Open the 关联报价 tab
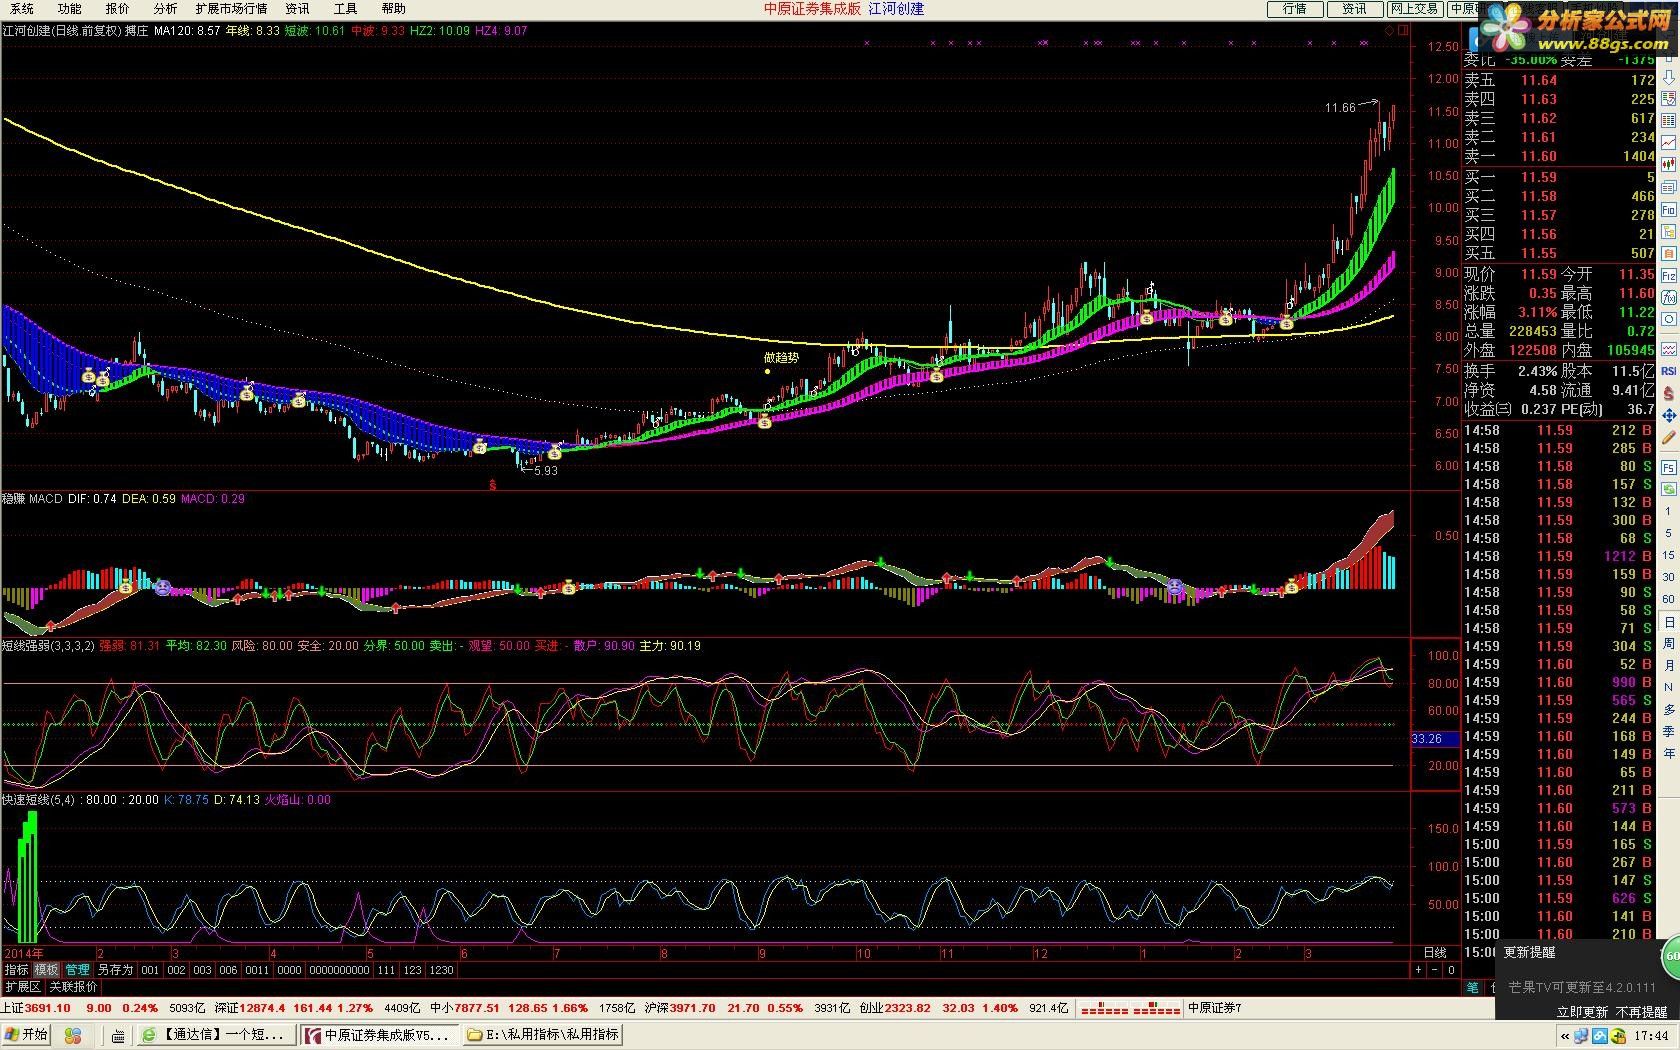Viewport: 1680px width, 1050px height. tap(73, 987)
